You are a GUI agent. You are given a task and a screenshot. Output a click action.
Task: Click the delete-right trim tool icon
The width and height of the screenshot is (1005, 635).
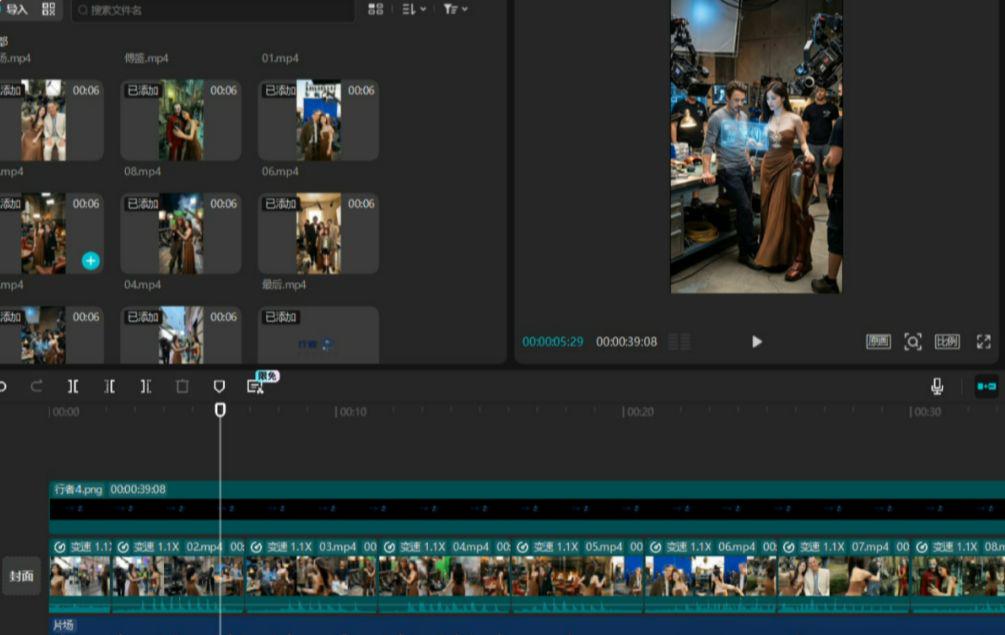pyautogui.click(x=146, y=386)
